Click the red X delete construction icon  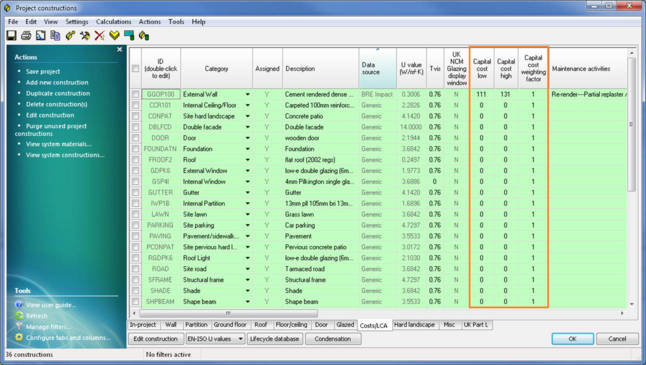(99, 35)
